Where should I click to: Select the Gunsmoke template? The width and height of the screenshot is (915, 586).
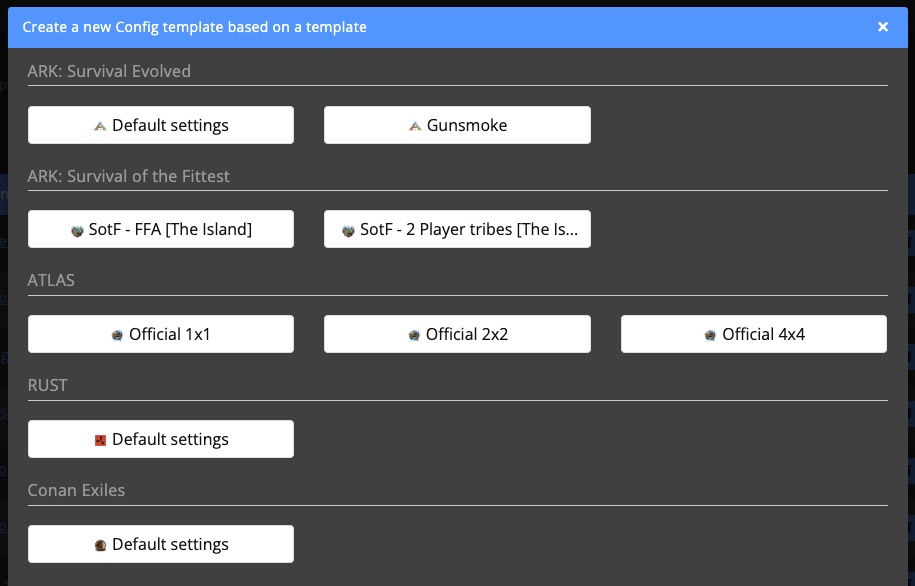click(x=456, y=124)
